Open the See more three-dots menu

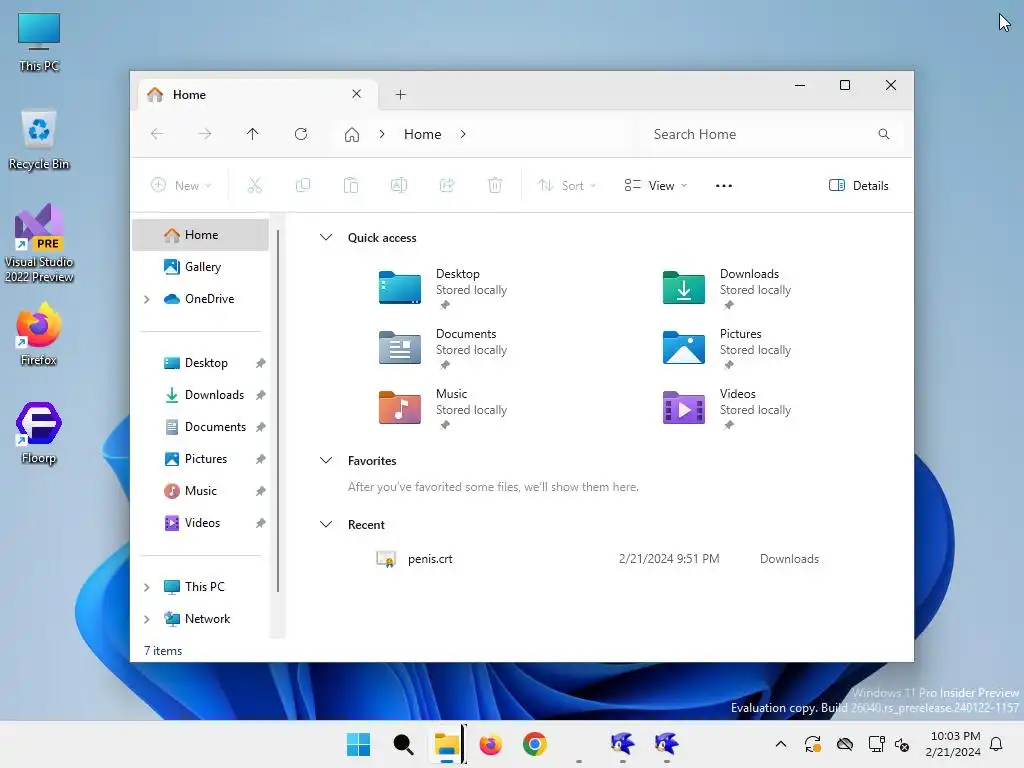[x=724, y=185]
